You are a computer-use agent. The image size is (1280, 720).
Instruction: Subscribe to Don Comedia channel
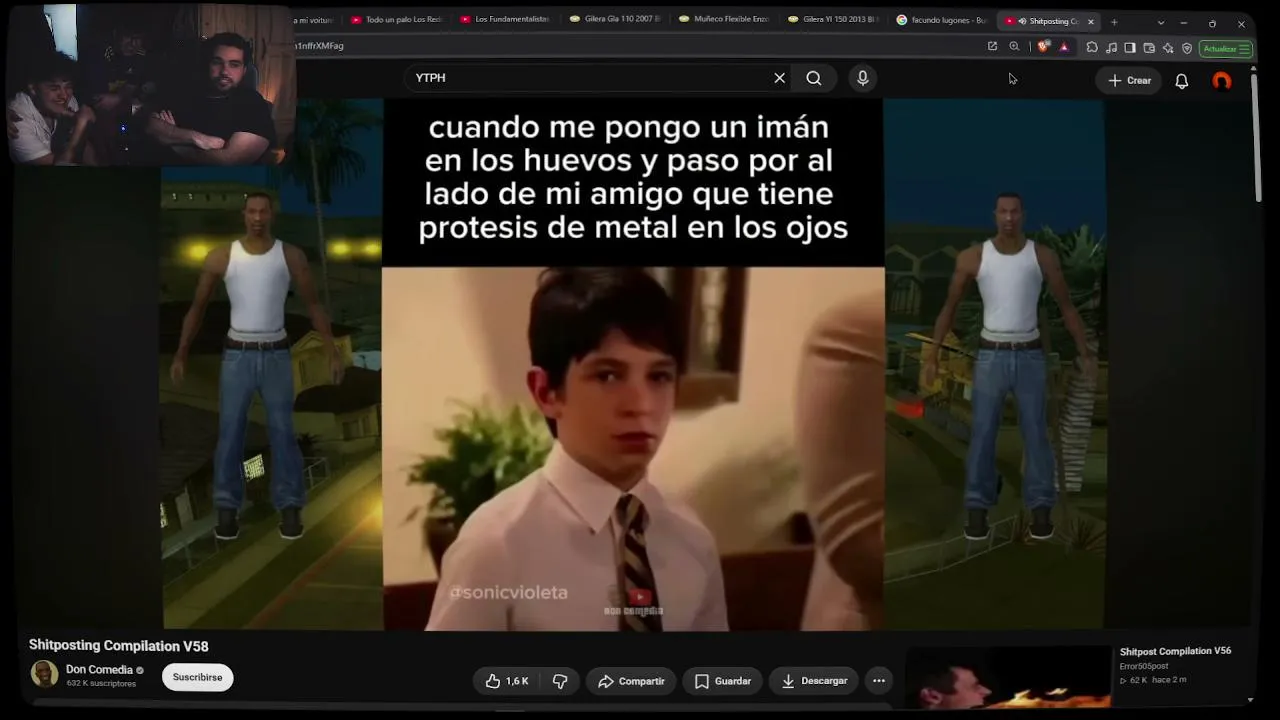tap(197, 677)
